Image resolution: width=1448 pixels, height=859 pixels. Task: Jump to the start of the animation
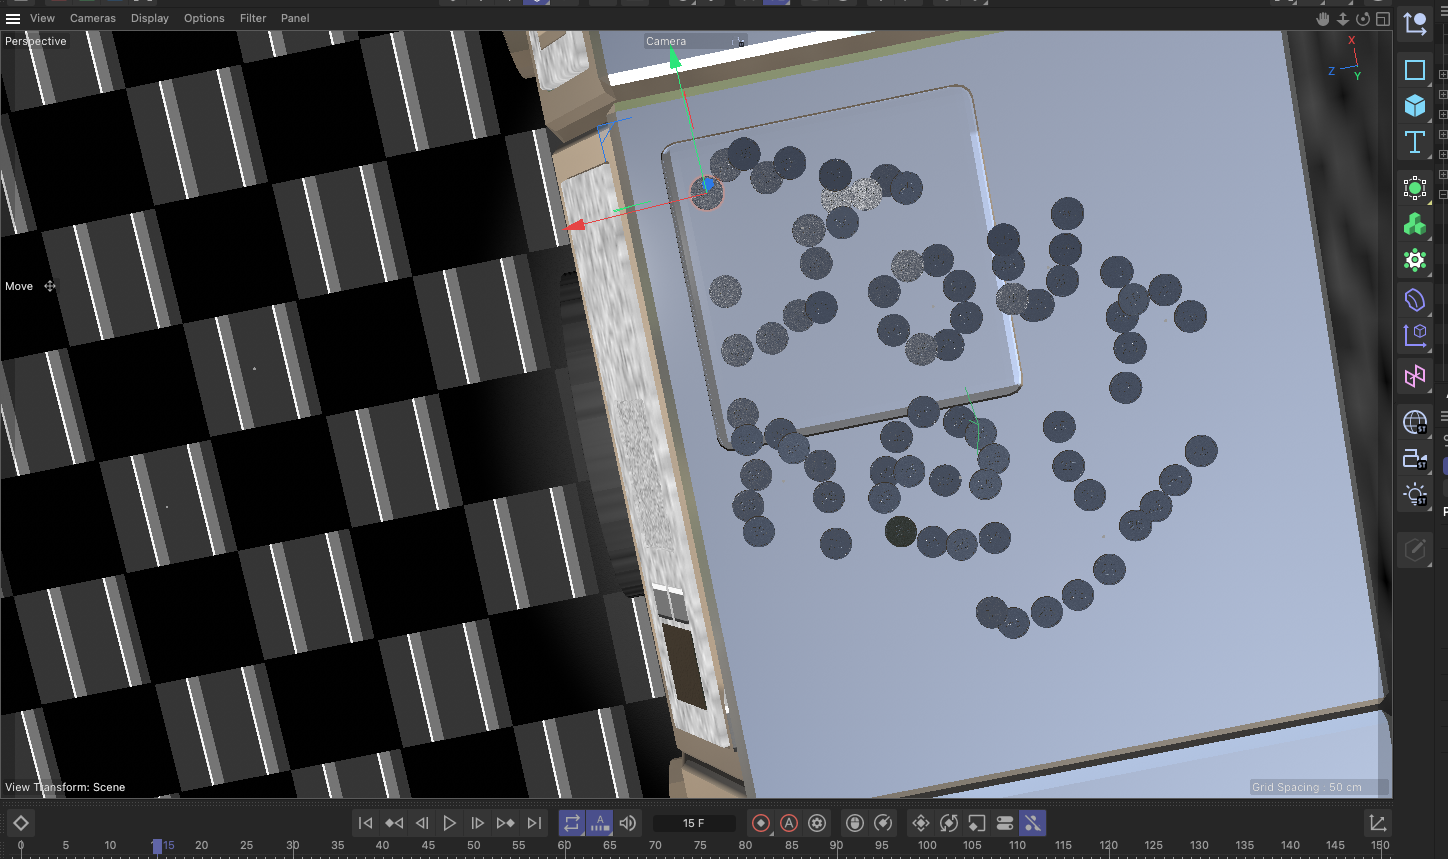pos(365,823)
